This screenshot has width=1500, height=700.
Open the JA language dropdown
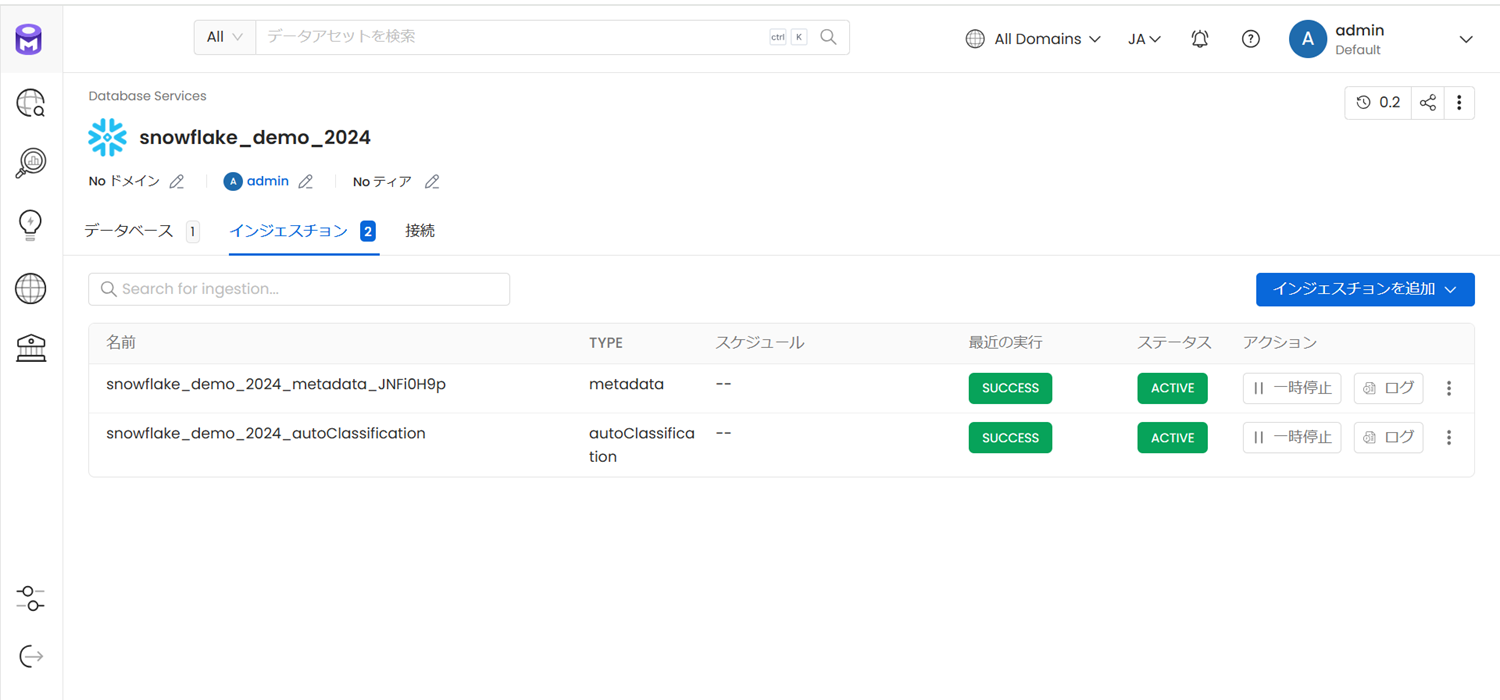click(1144, 39)
